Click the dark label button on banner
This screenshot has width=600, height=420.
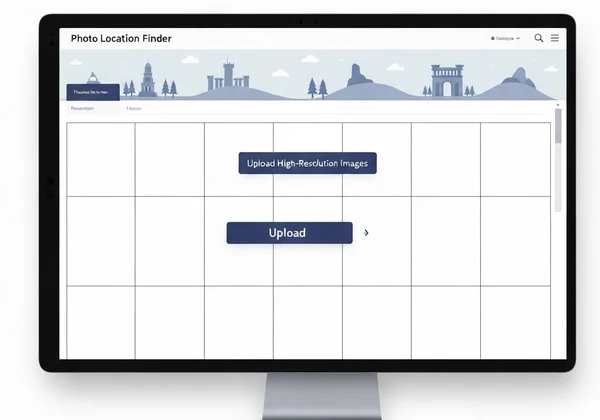pyautogui.click(x=93, y=92)
